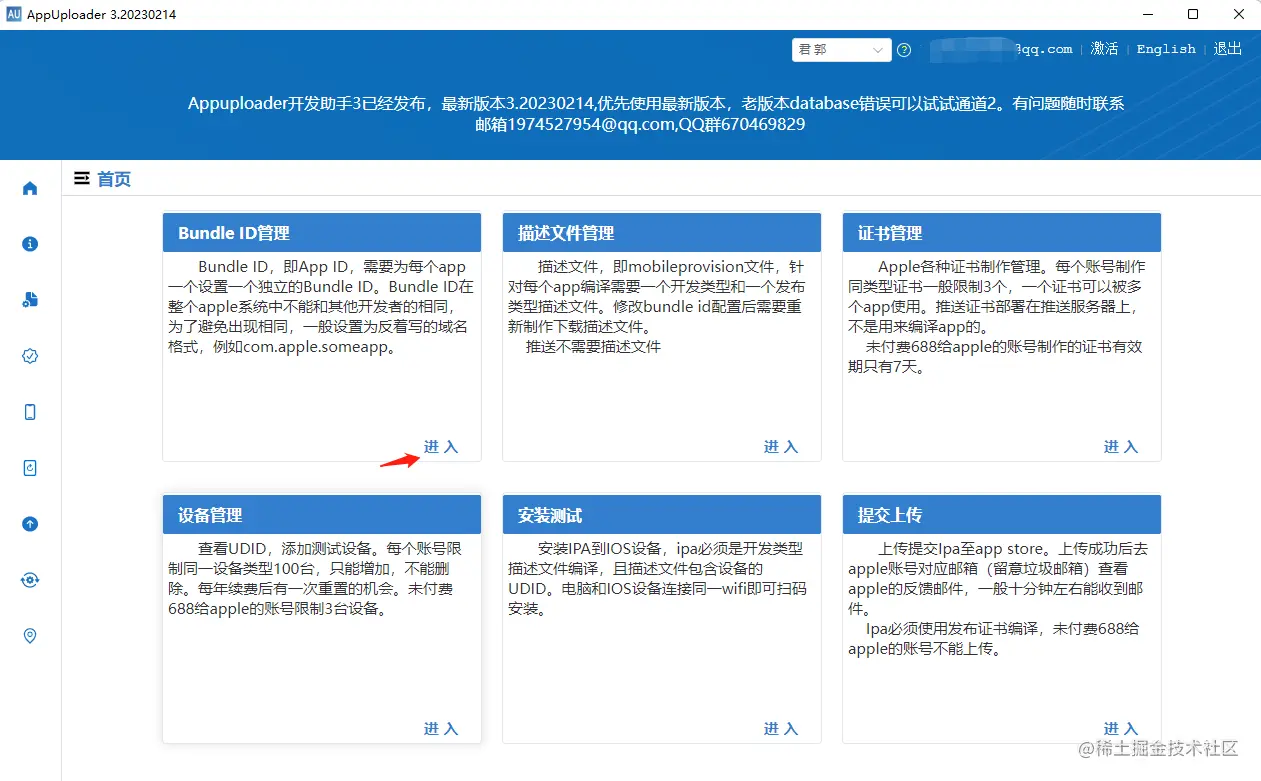Toggle the hamburger menu icon beside 首页
Image resolution: width=1261 pixels, height=781 pixels.
[82, 179]
